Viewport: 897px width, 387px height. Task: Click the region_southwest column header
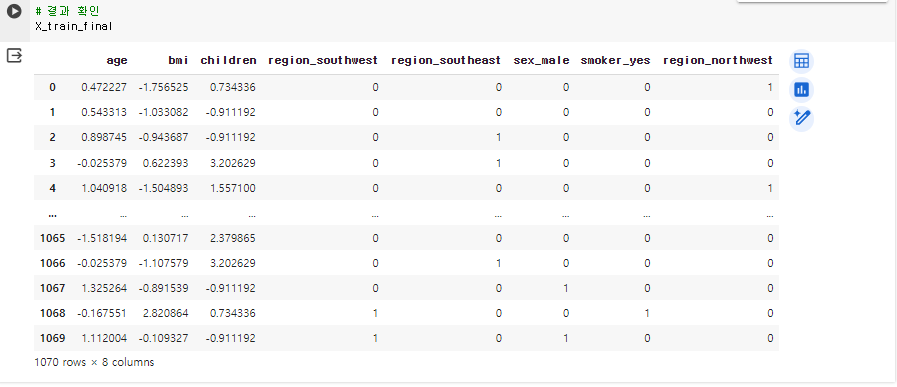(323, 60)
